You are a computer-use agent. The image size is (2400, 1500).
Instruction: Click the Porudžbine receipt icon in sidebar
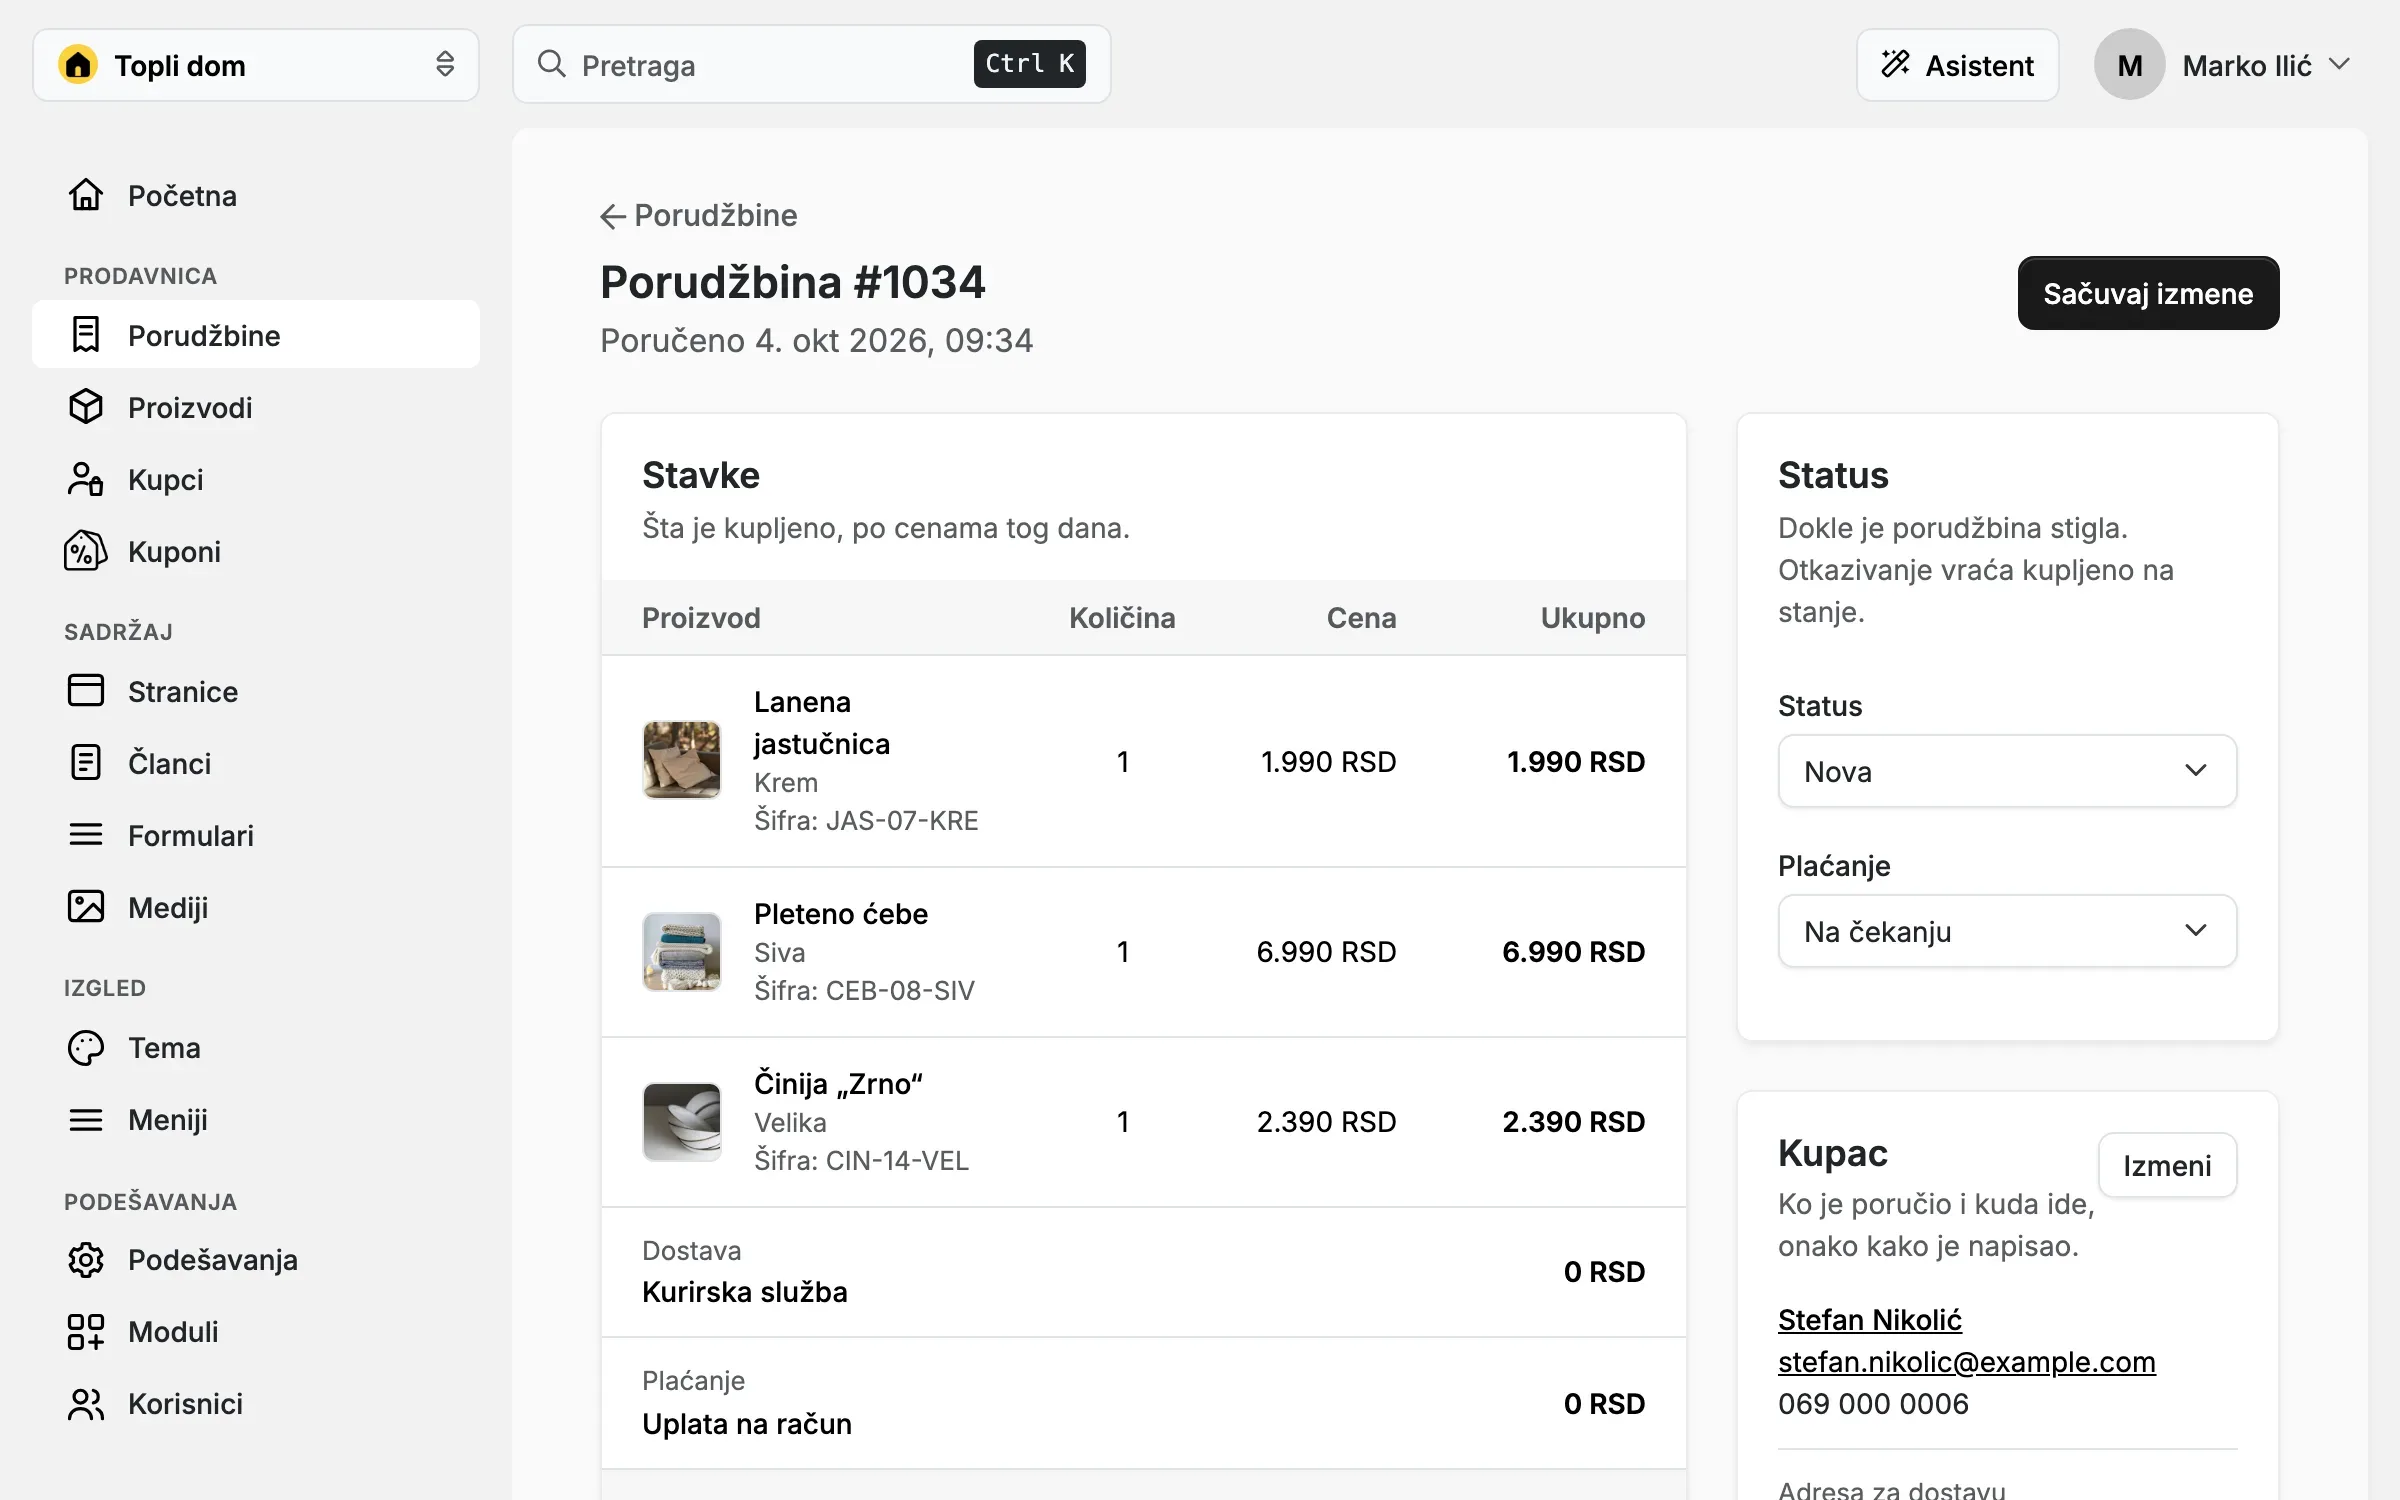(86, 335)
